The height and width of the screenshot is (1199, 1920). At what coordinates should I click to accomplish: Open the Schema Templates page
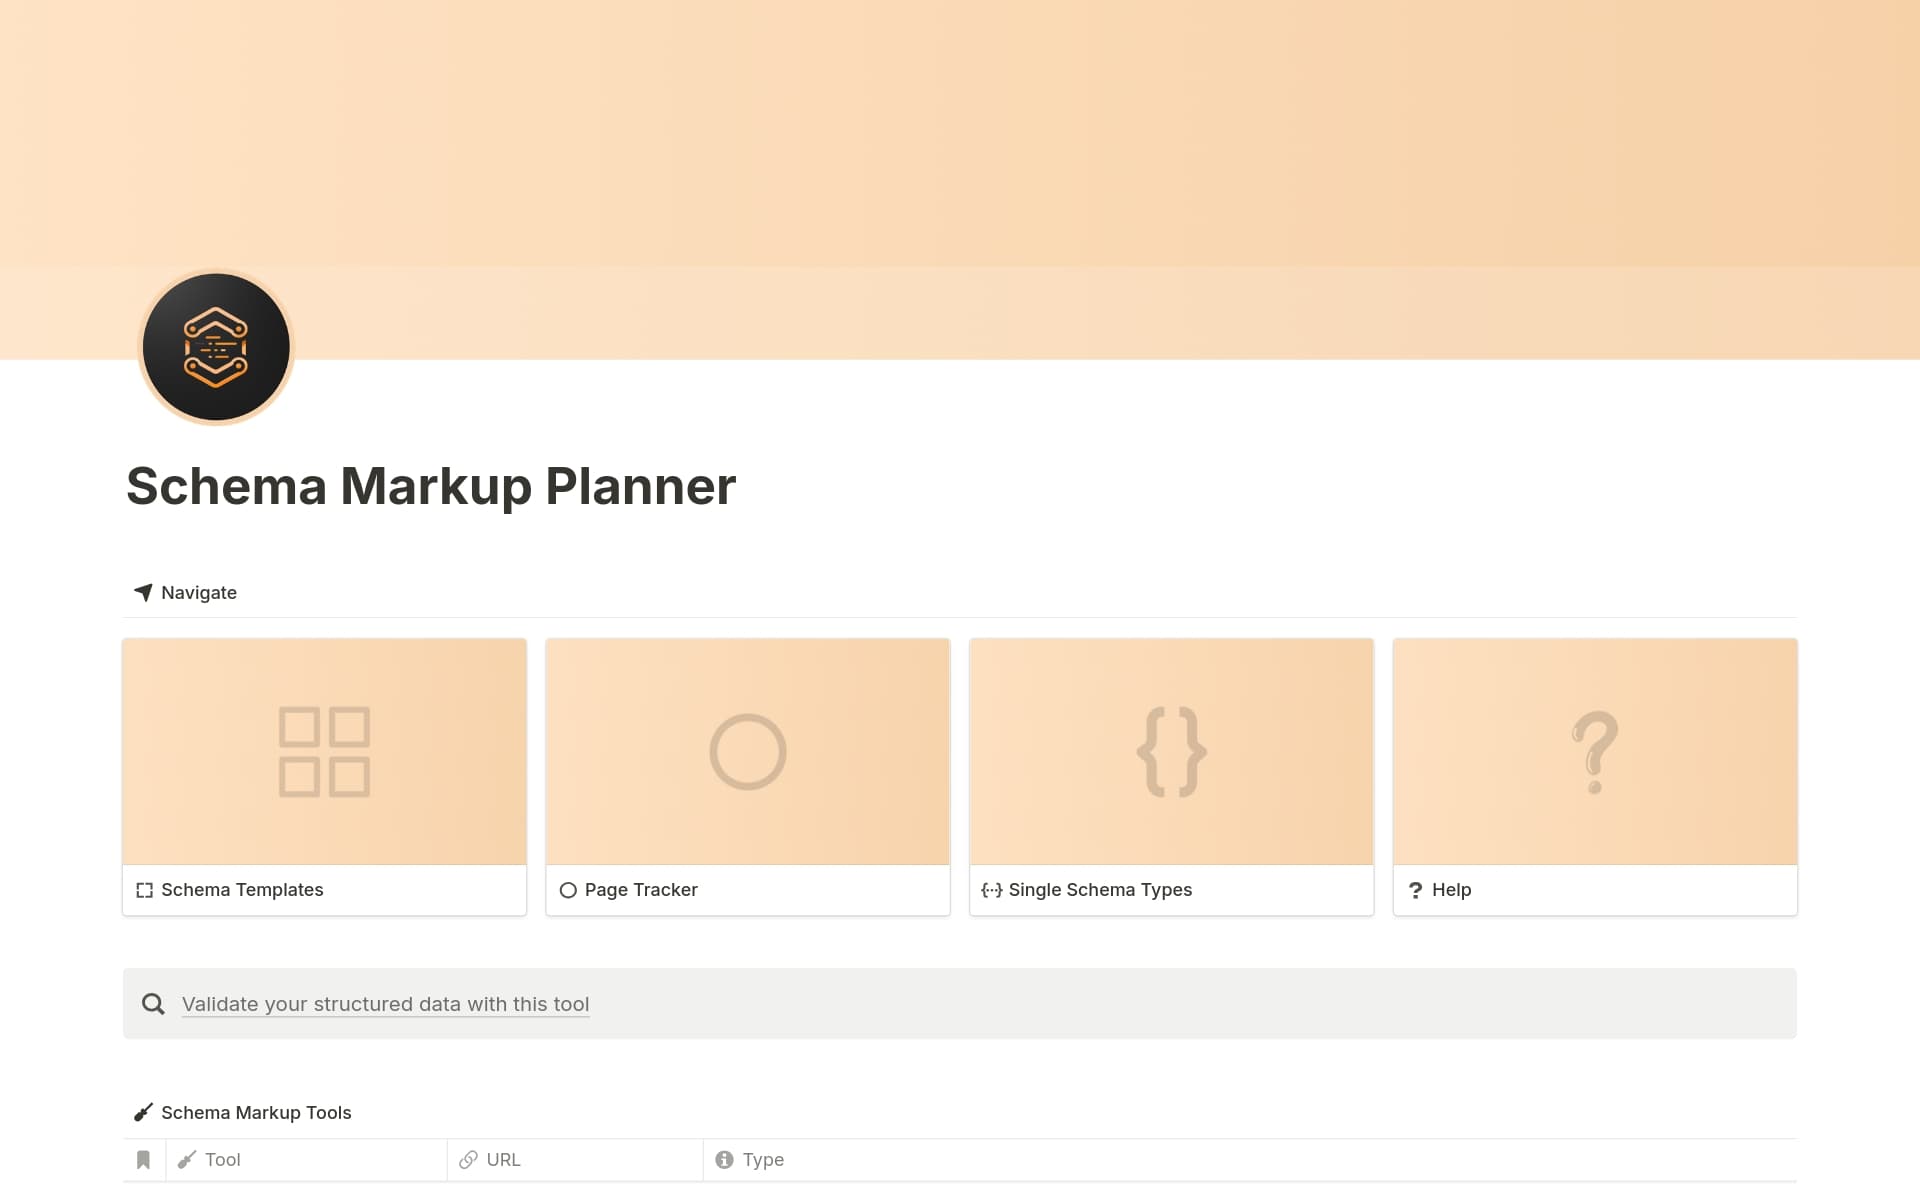[243, 889]
